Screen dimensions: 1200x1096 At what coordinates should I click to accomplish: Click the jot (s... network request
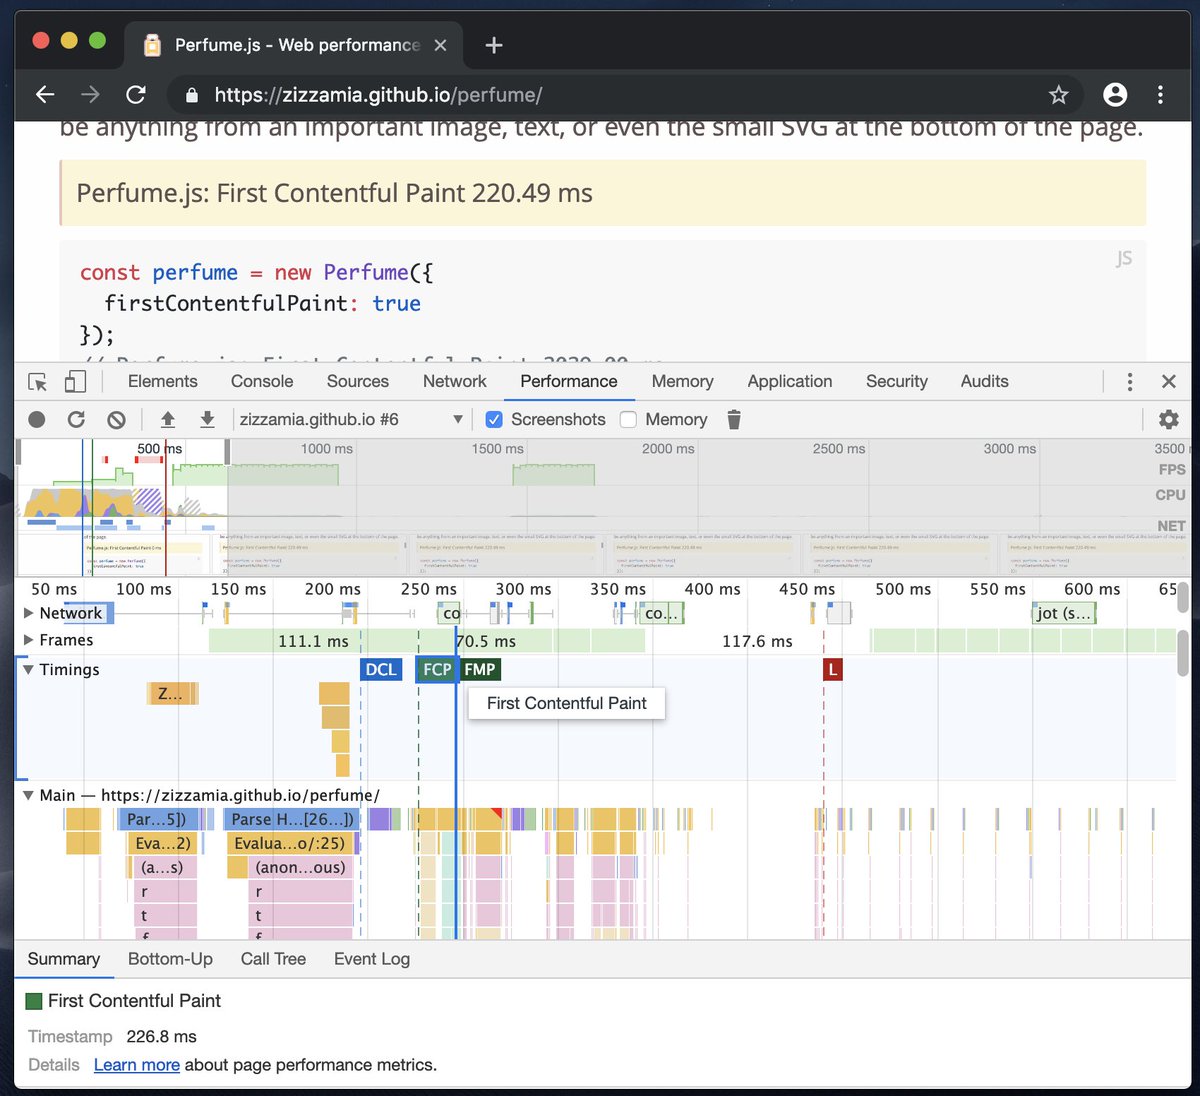click(x=1064, y=613)
